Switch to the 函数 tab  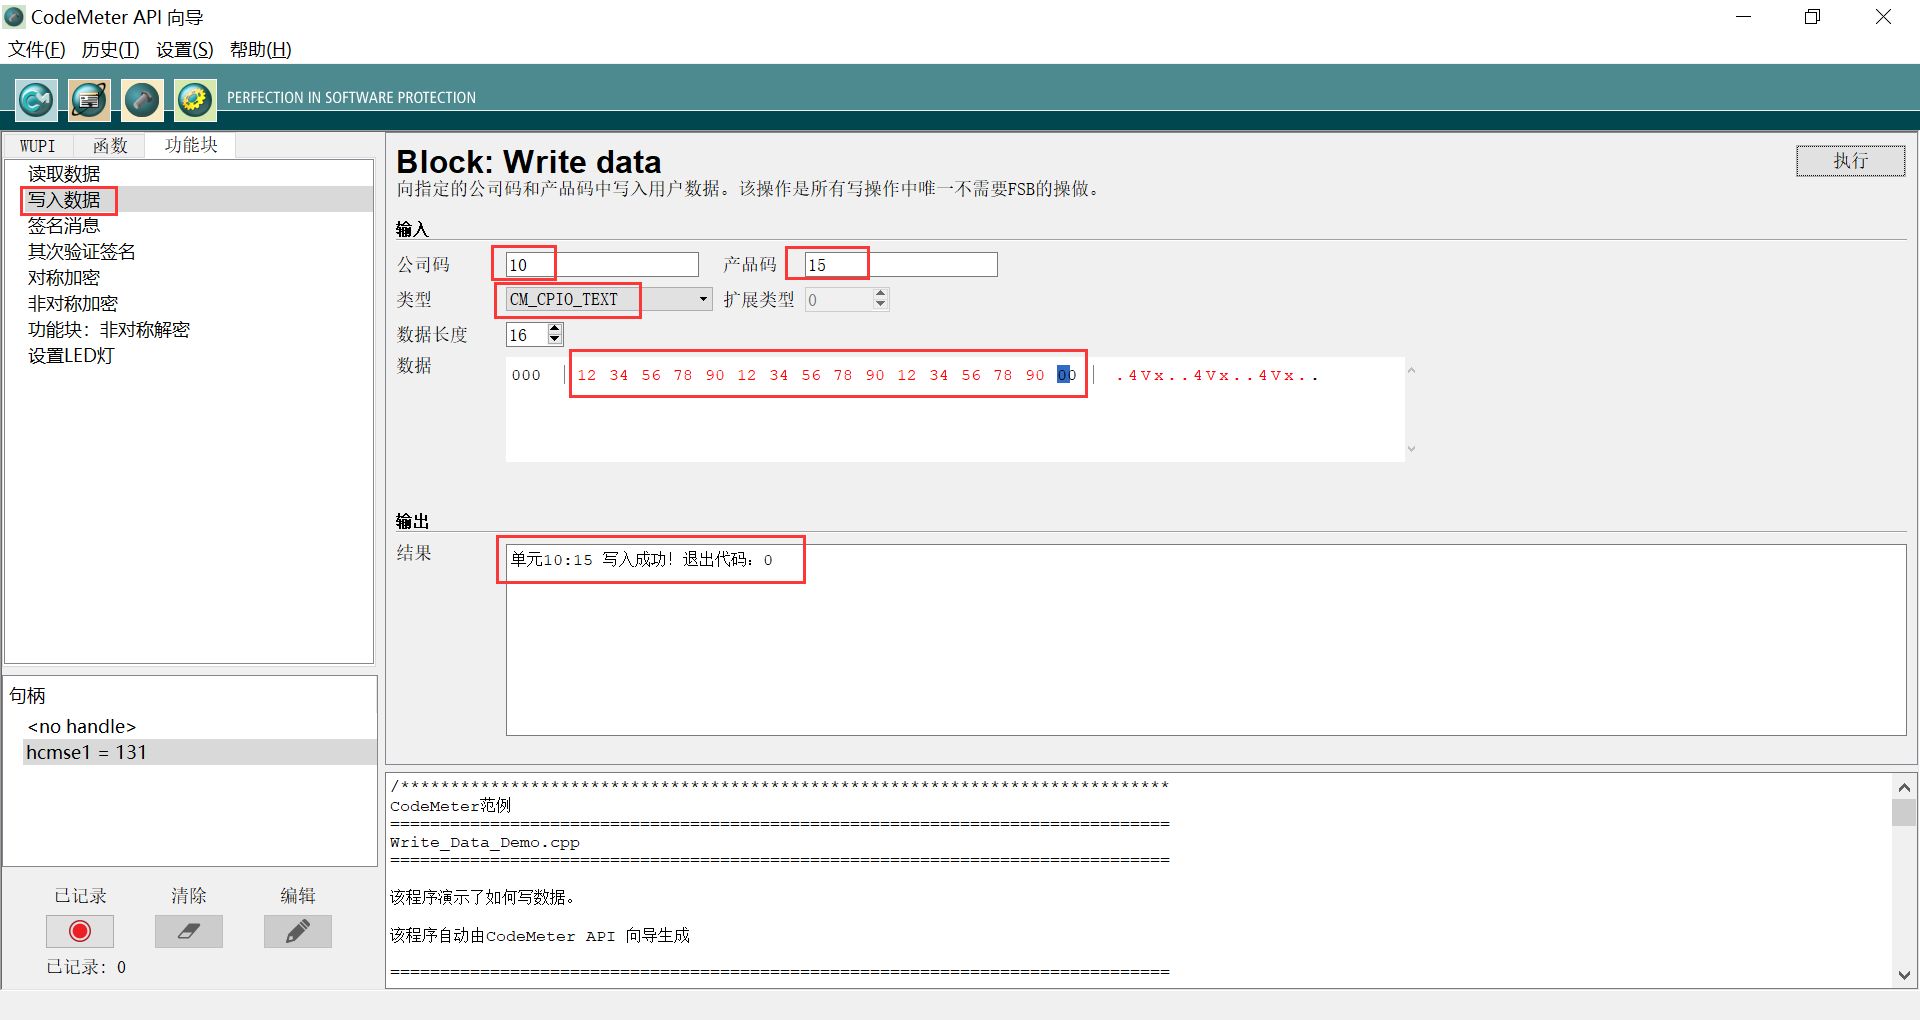pos(110,146)
